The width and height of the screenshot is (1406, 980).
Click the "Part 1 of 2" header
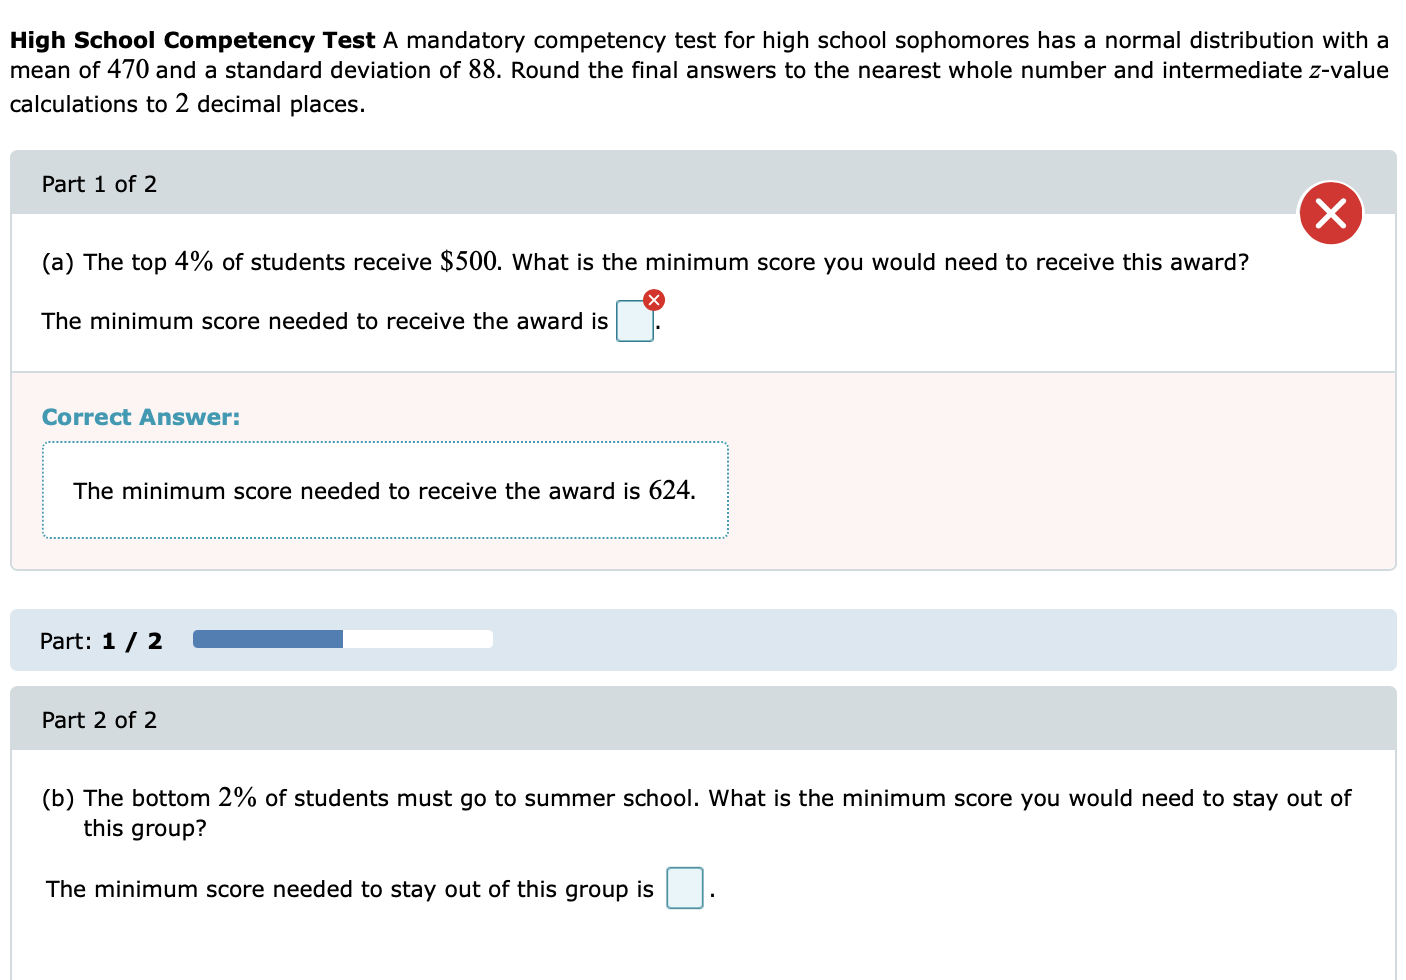pyautogui.click(x=99, y=184)
